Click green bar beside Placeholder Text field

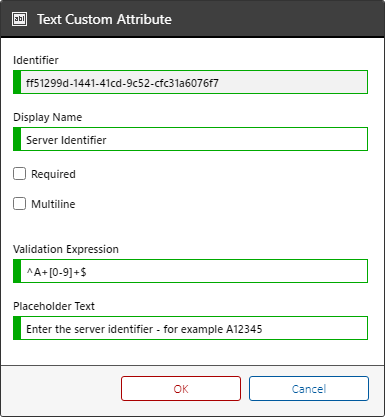click(17, 328)
